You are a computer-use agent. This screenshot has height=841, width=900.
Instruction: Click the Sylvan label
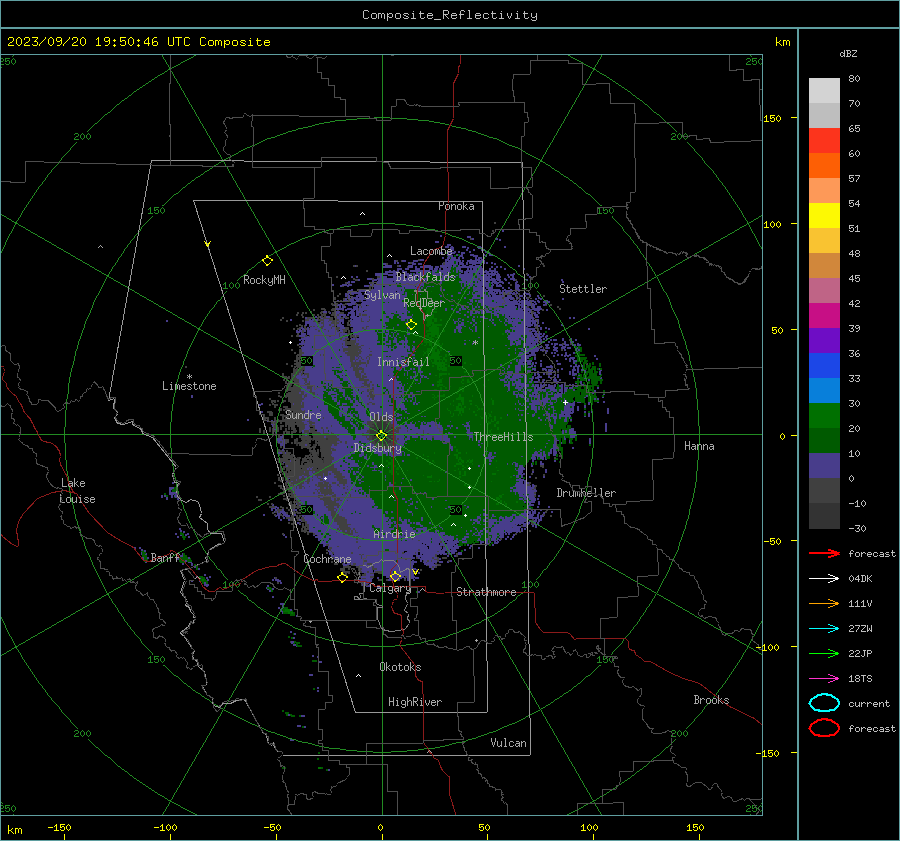click(x=382, y=295)
